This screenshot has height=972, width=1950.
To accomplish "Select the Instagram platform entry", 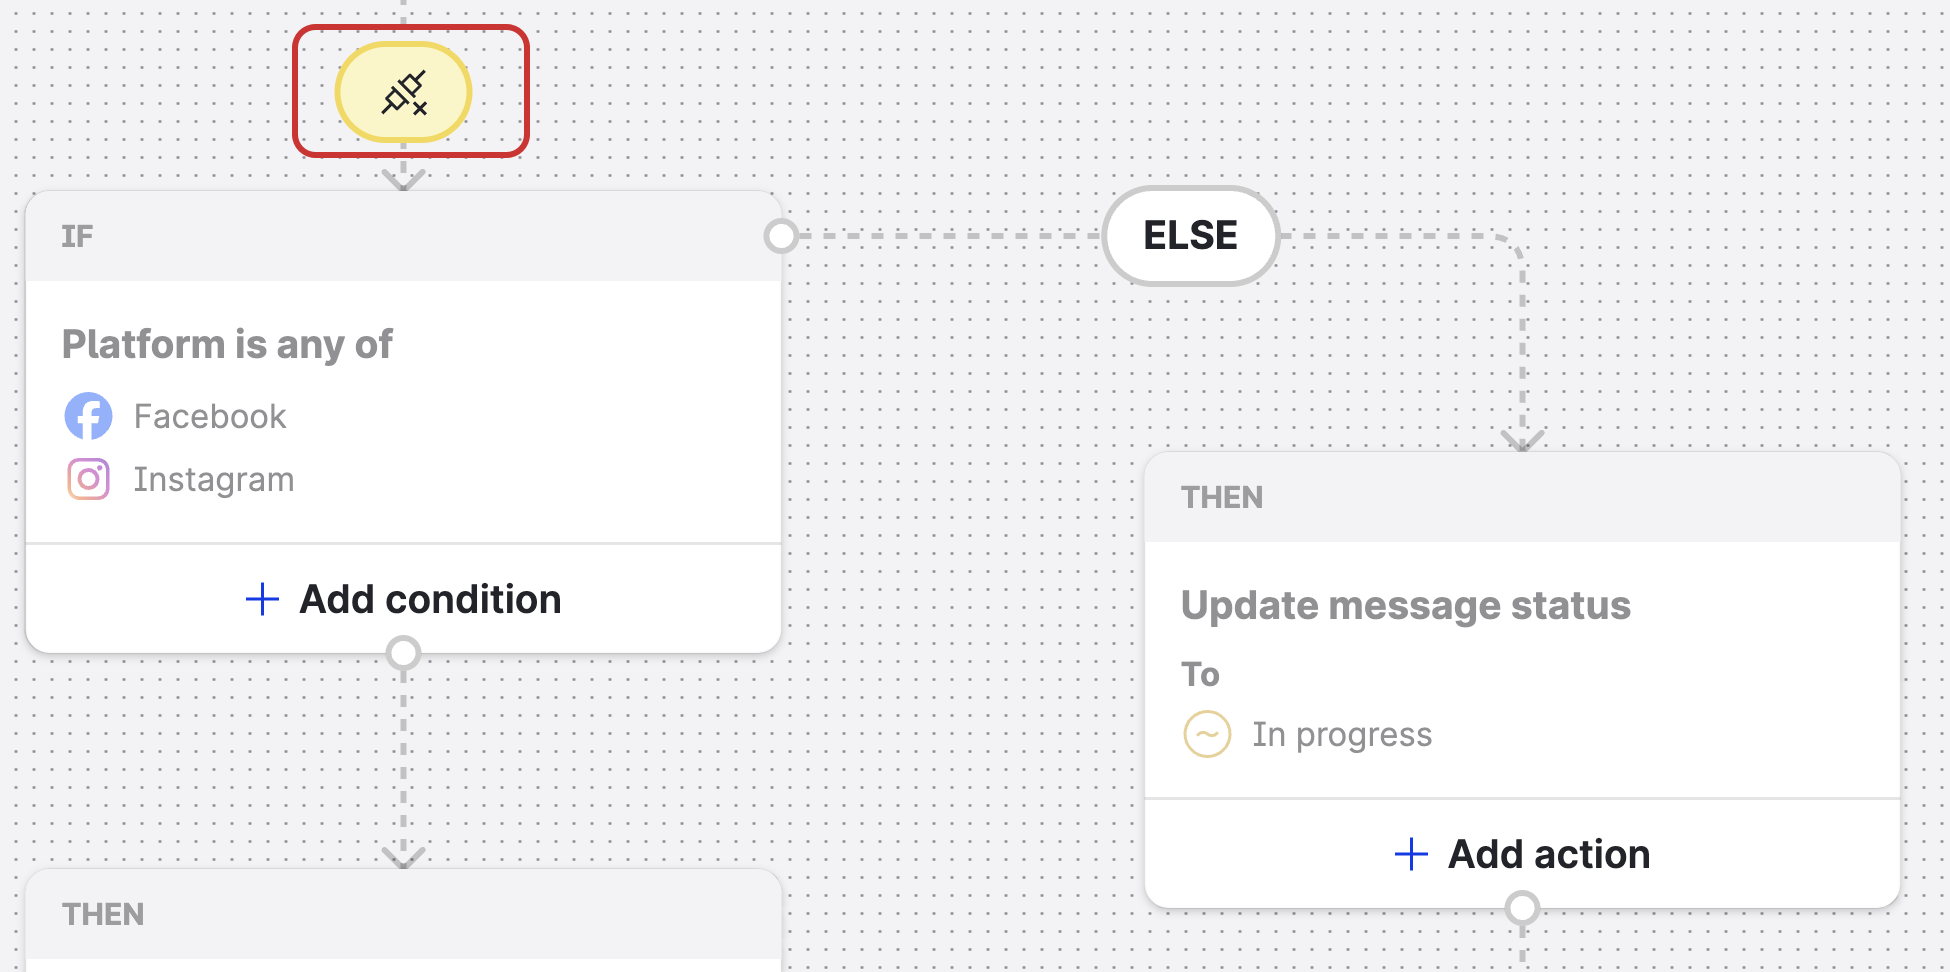I will [x=213, y=480].
